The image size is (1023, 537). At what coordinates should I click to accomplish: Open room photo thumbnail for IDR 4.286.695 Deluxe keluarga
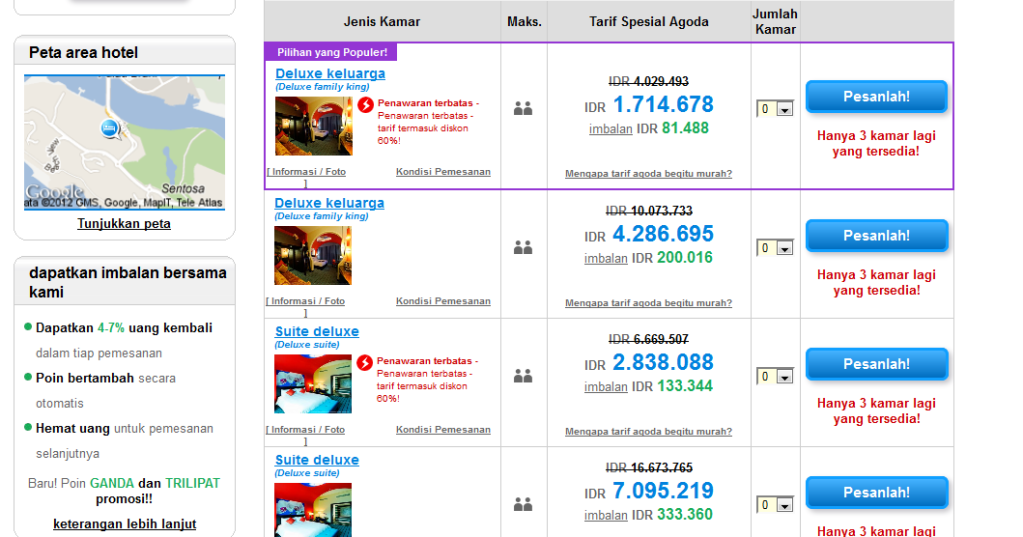coord(313,255)
